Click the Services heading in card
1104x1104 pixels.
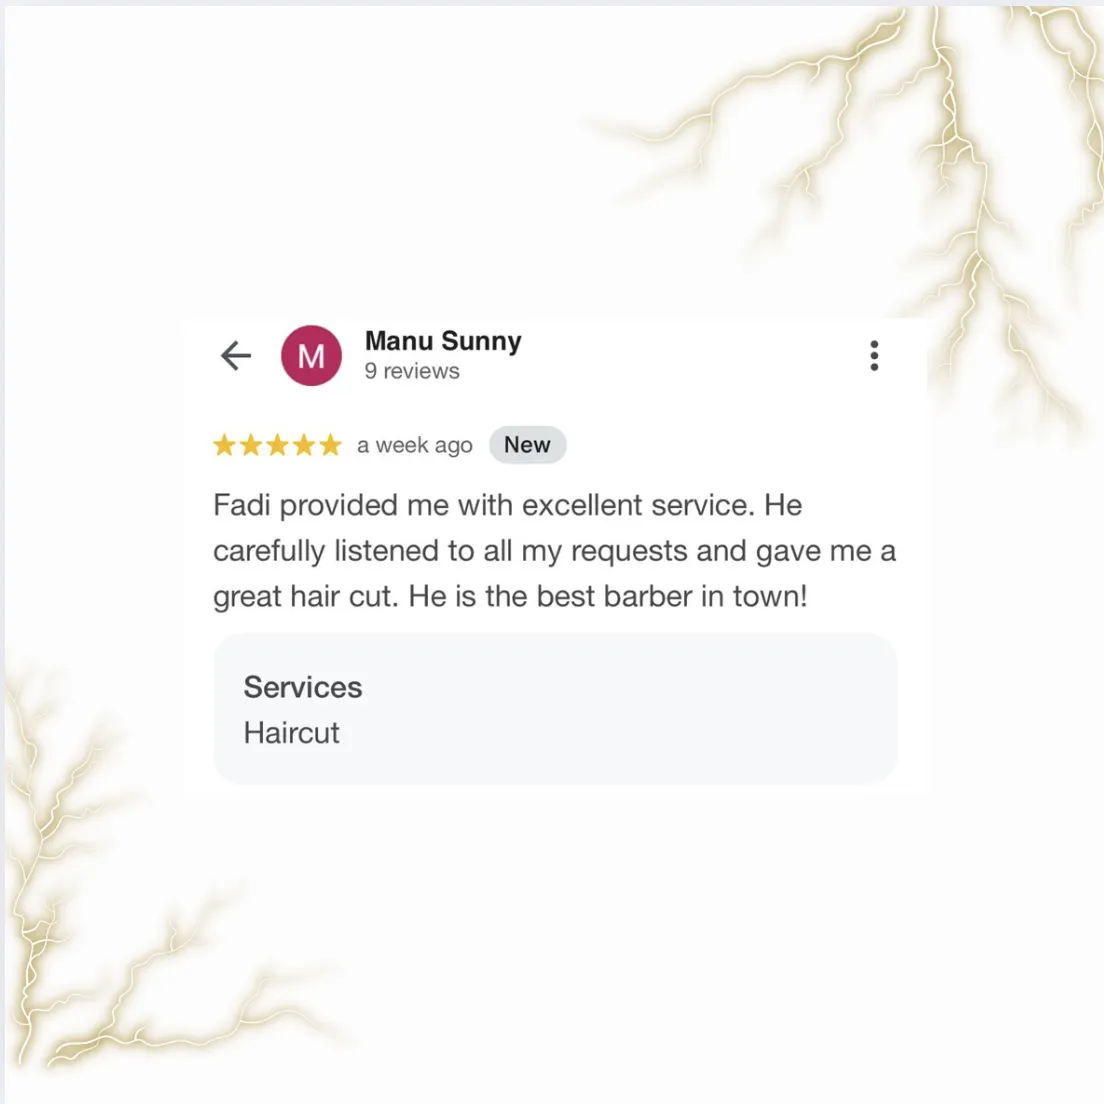click(303, 687)
